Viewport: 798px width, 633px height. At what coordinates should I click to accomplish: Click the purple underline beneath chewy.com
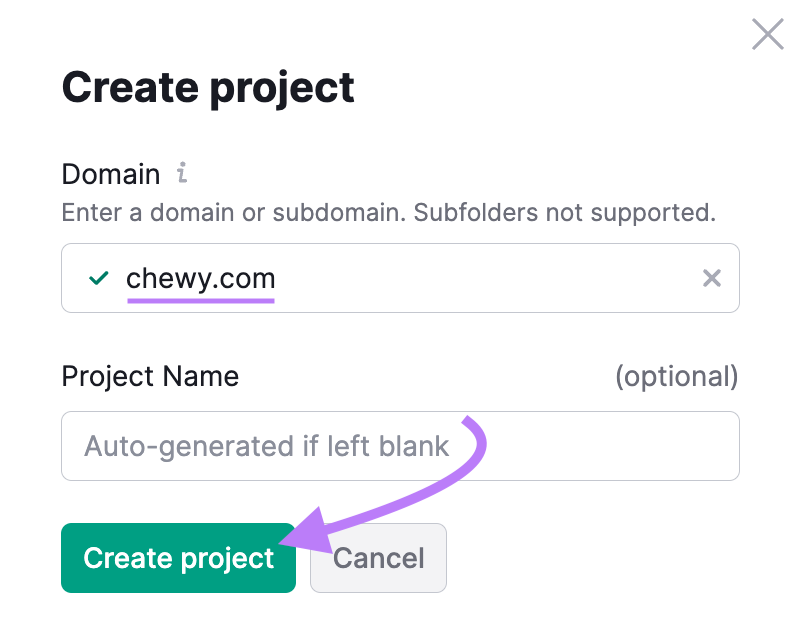(x=201, y=301)
